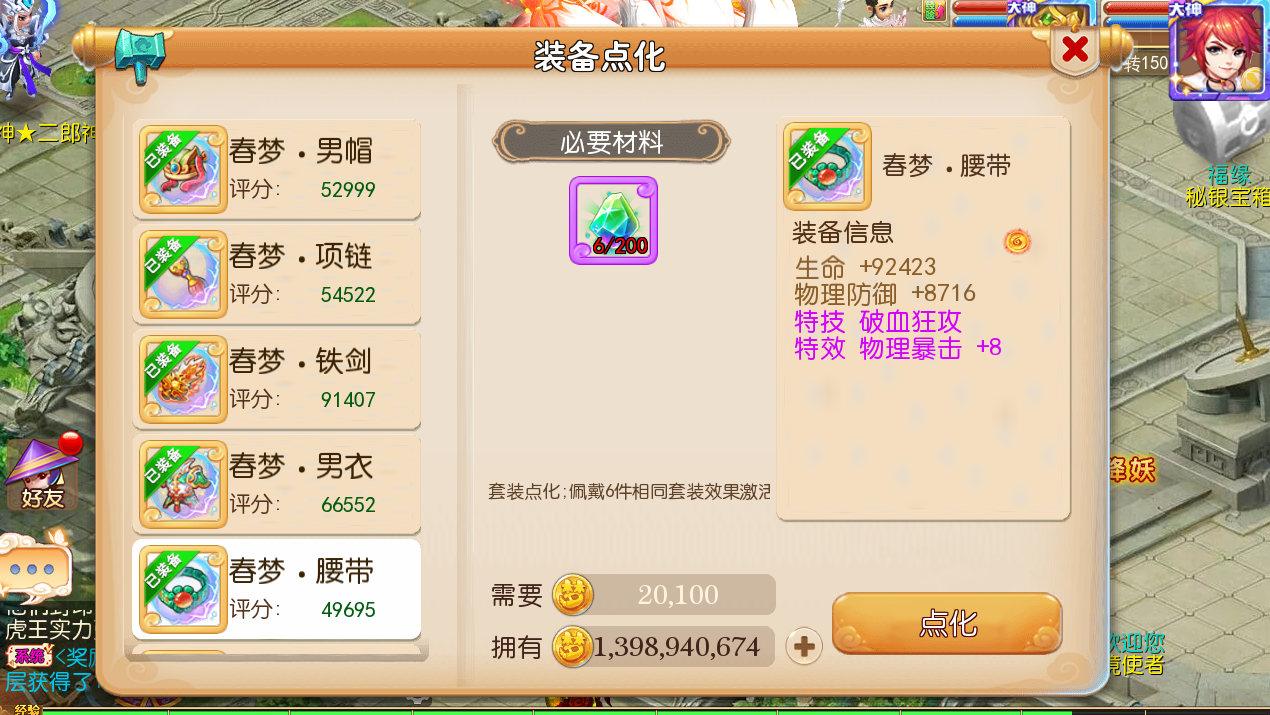Click the hammer icon at the panel's top left

point(138,56)
